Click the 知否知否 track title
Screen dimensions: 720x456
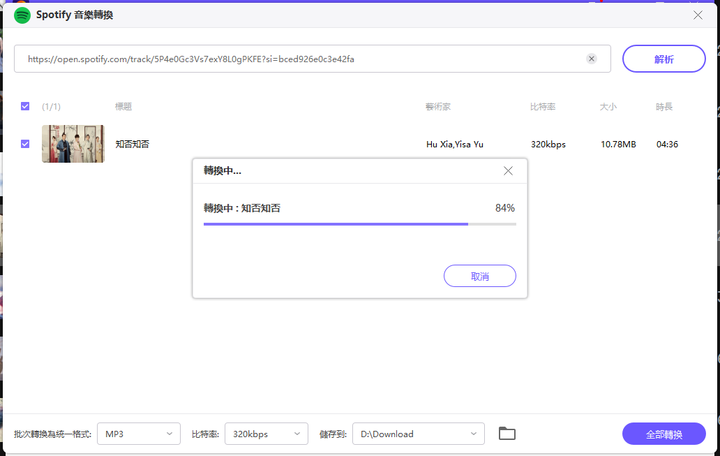click(x=132, y=144)
